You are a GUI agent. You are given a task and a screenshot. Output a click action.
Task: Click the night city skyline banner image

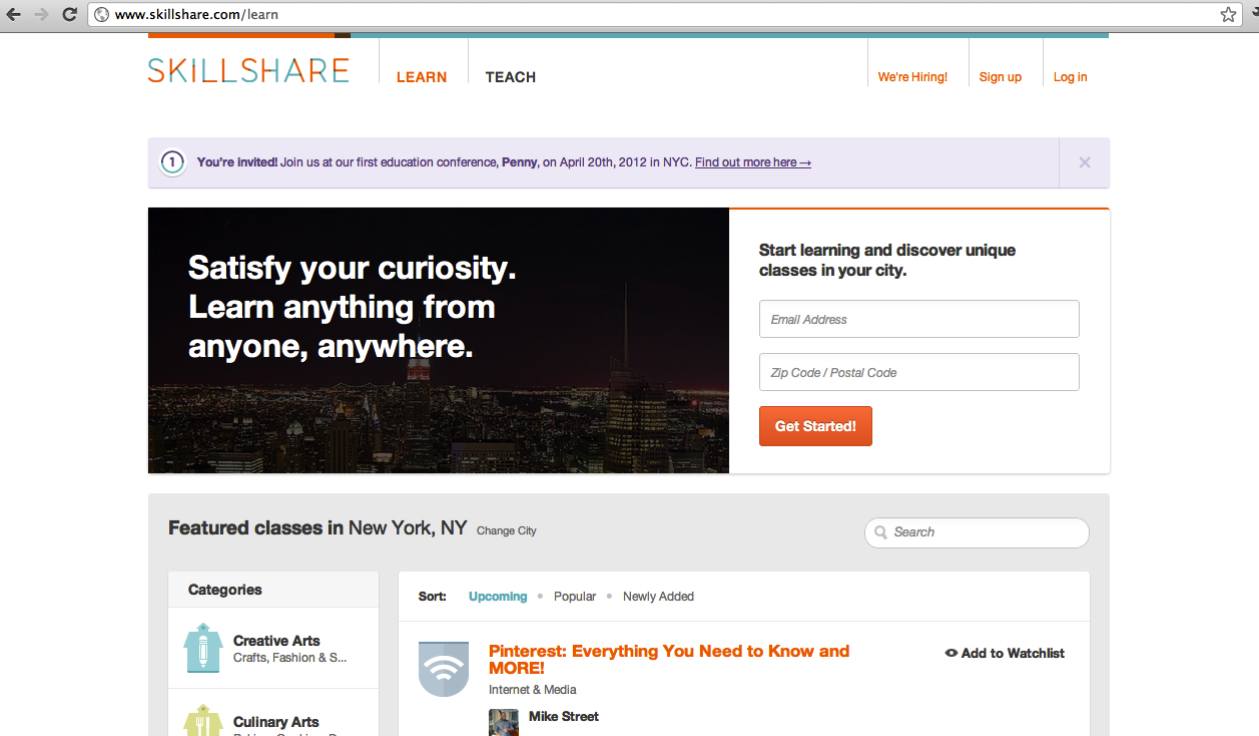(438, 340)
